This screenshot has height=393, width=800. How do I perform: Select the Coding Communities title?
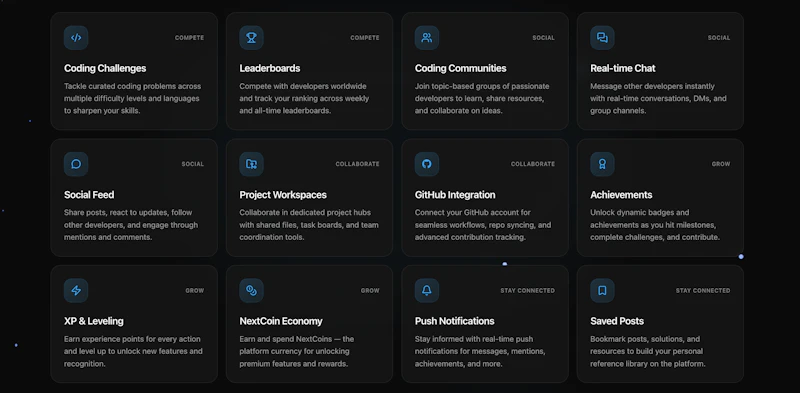[461, 68]
